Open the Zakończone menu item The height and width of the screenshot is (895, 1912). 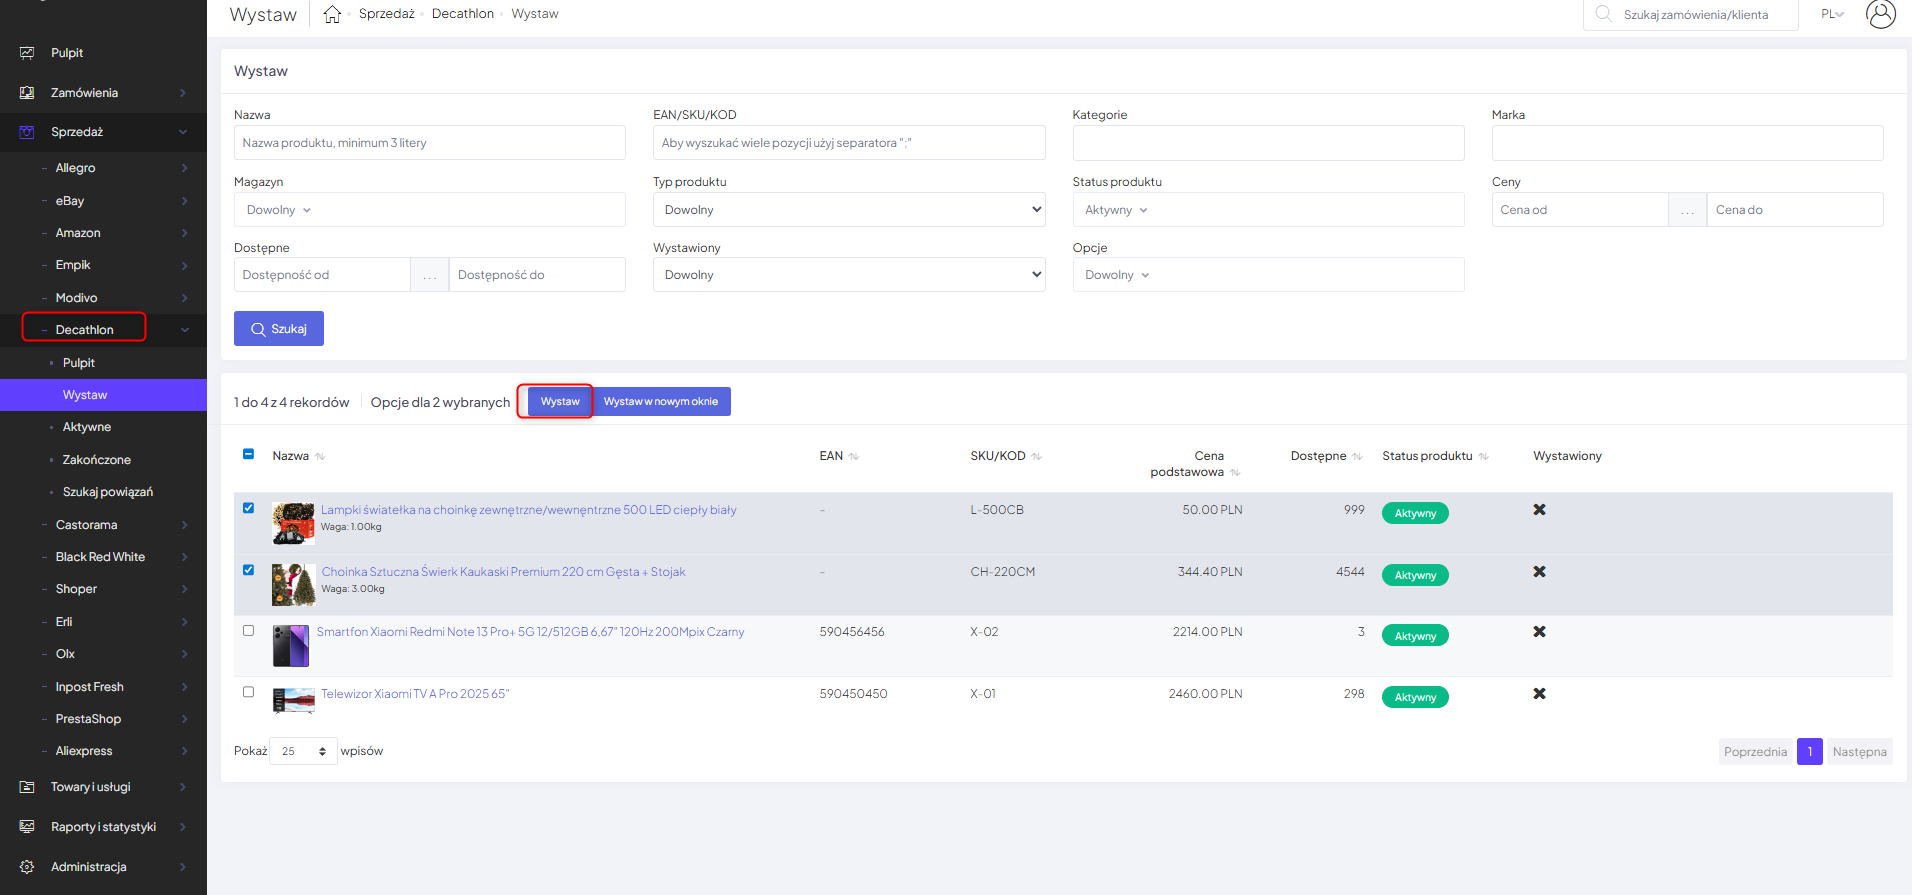tap(97, 460)
